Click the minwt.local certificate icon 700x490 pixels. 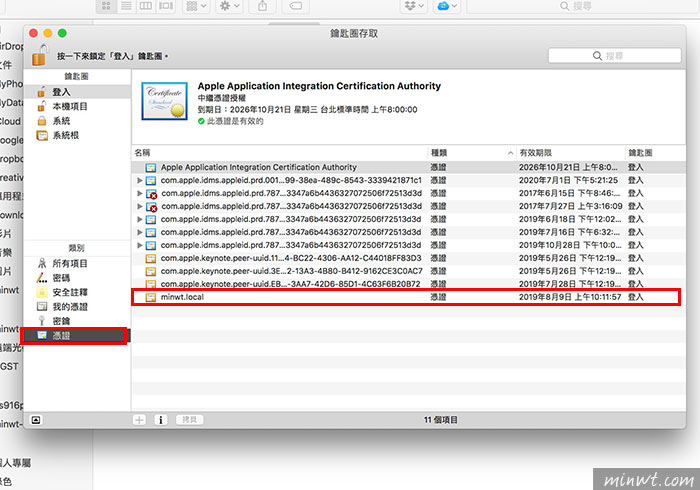point(151,297)
